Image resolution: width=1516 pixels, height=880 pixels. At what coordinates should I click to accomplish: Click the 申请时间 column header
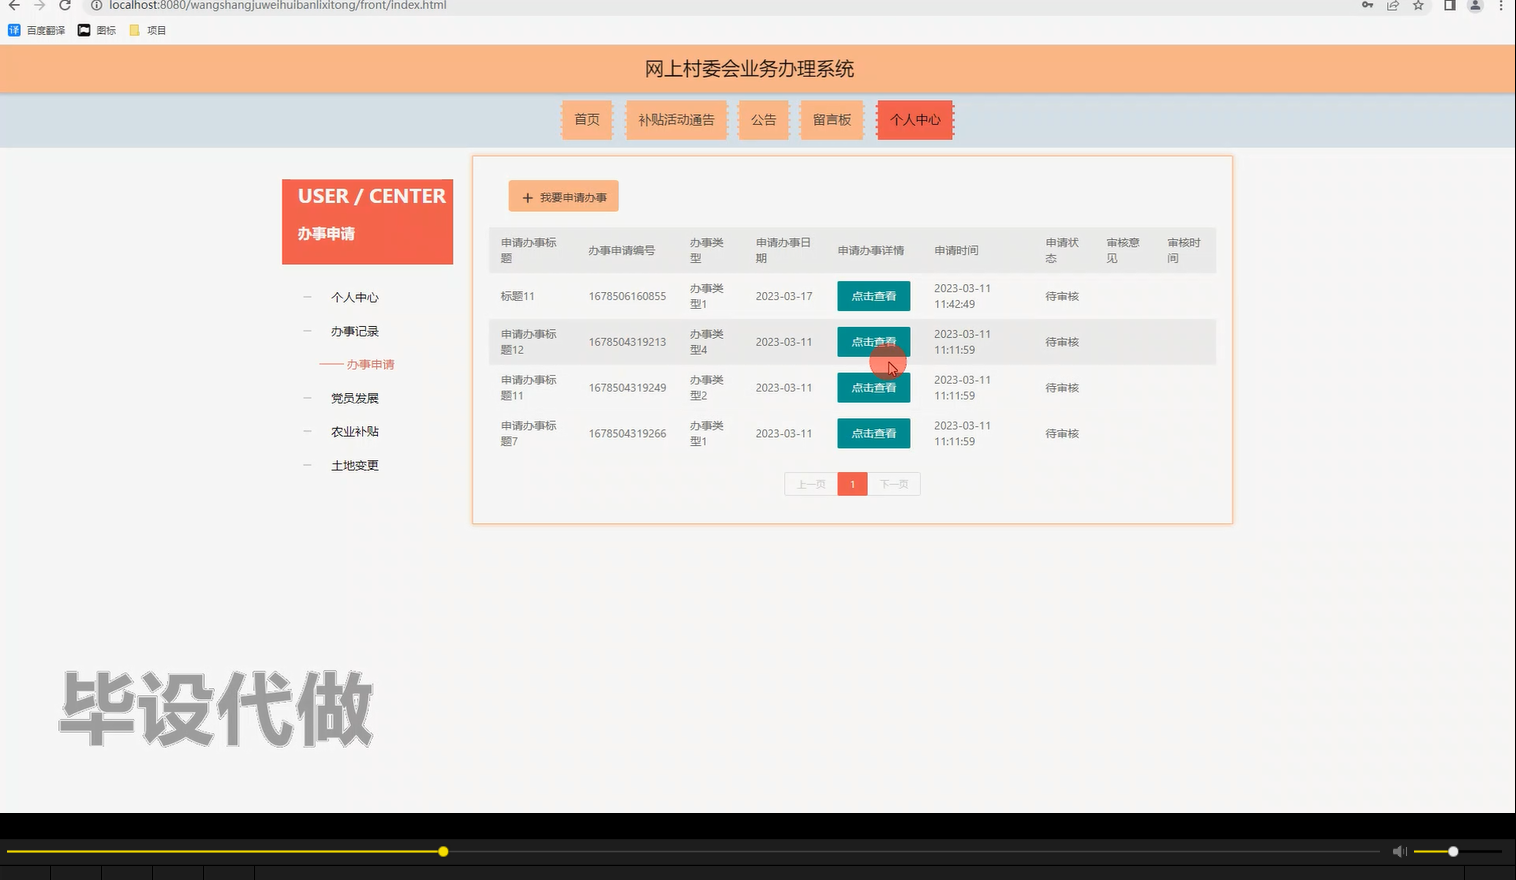pyautogui.click(x=957, y=251)
